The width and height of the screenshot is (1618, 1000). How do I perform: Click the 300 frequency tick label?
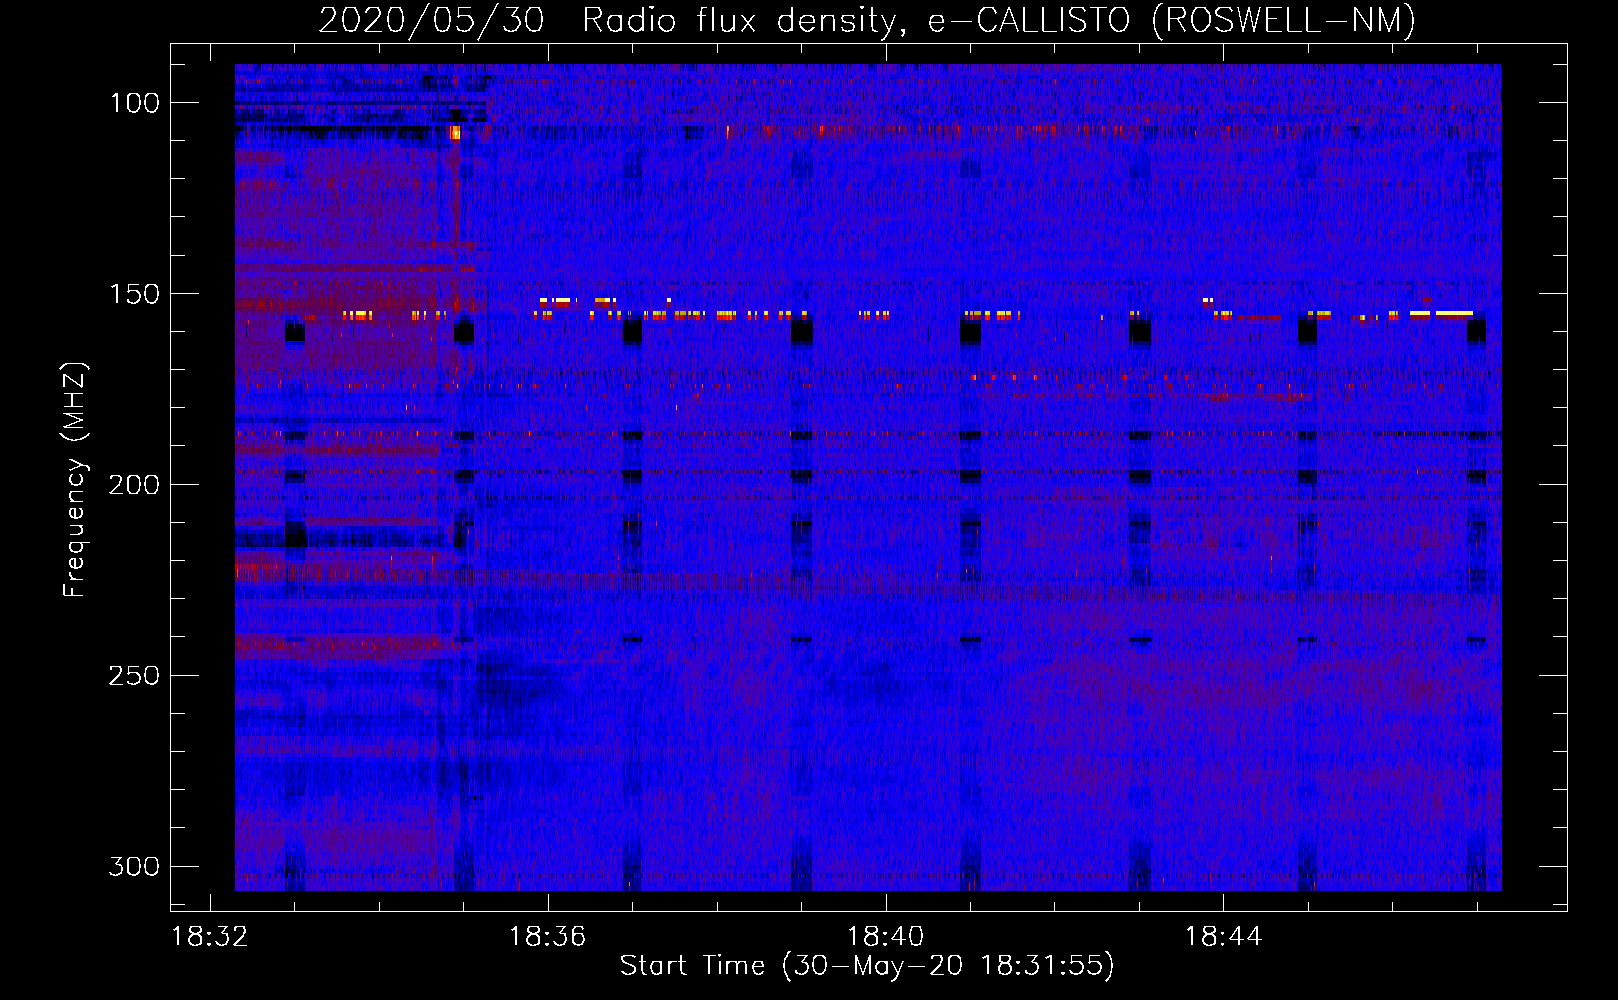click(134, 866)
